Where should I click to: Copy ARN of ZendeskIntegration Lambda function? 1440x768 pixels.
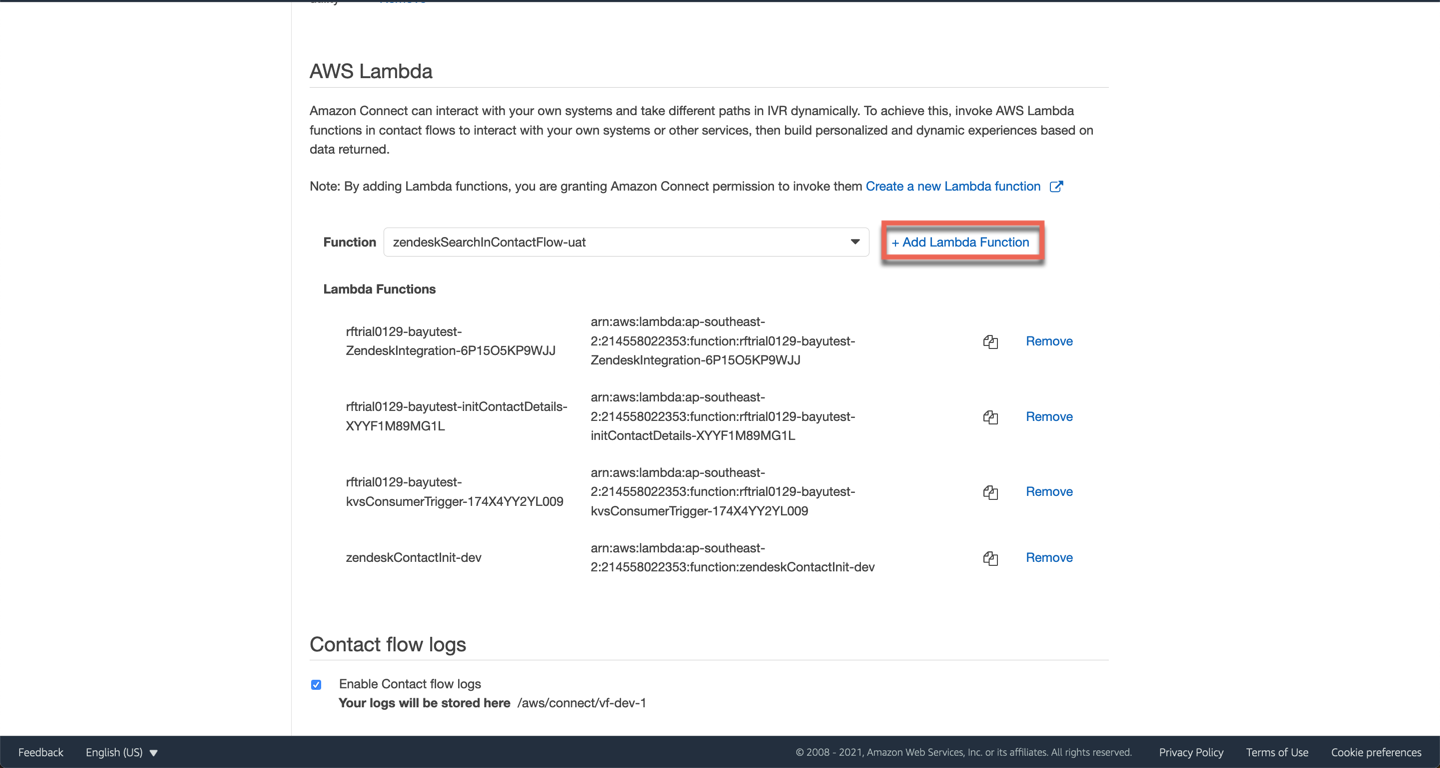[x=990, y=342]
